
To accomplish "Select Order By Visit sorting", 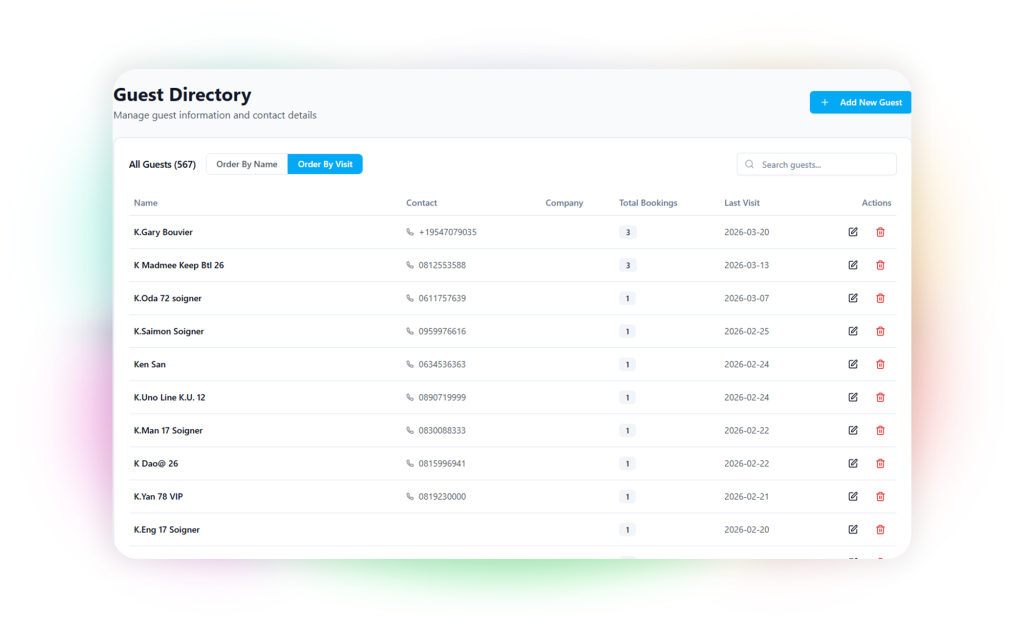I will pyautogui.click(x=325, y=164).
